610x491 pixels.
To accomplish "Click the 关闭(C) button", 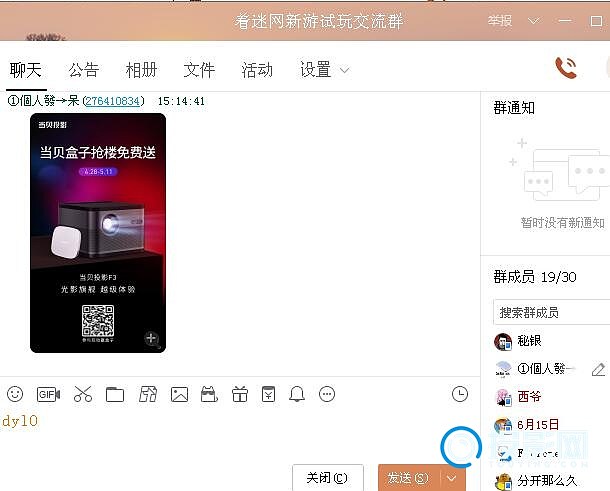I will [x=327, y=478].
